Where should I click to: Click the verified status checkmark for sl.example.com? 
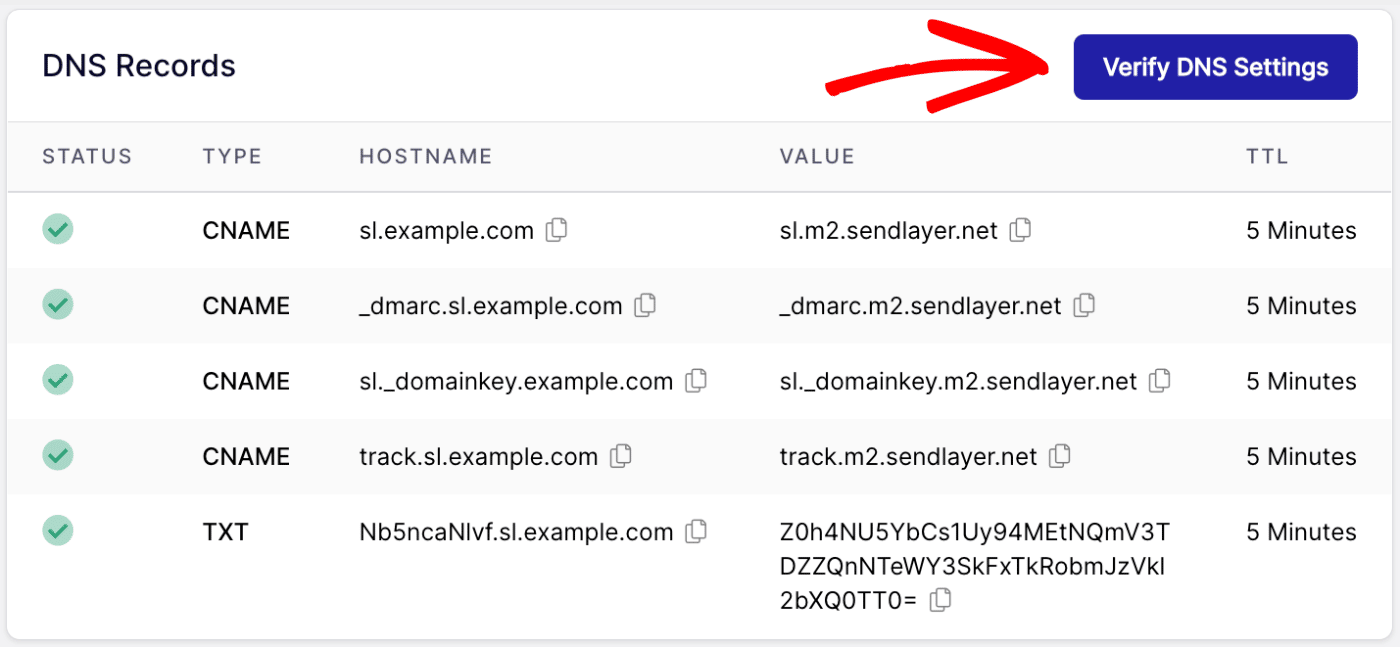pyautogui.click(x=58, y=230)
